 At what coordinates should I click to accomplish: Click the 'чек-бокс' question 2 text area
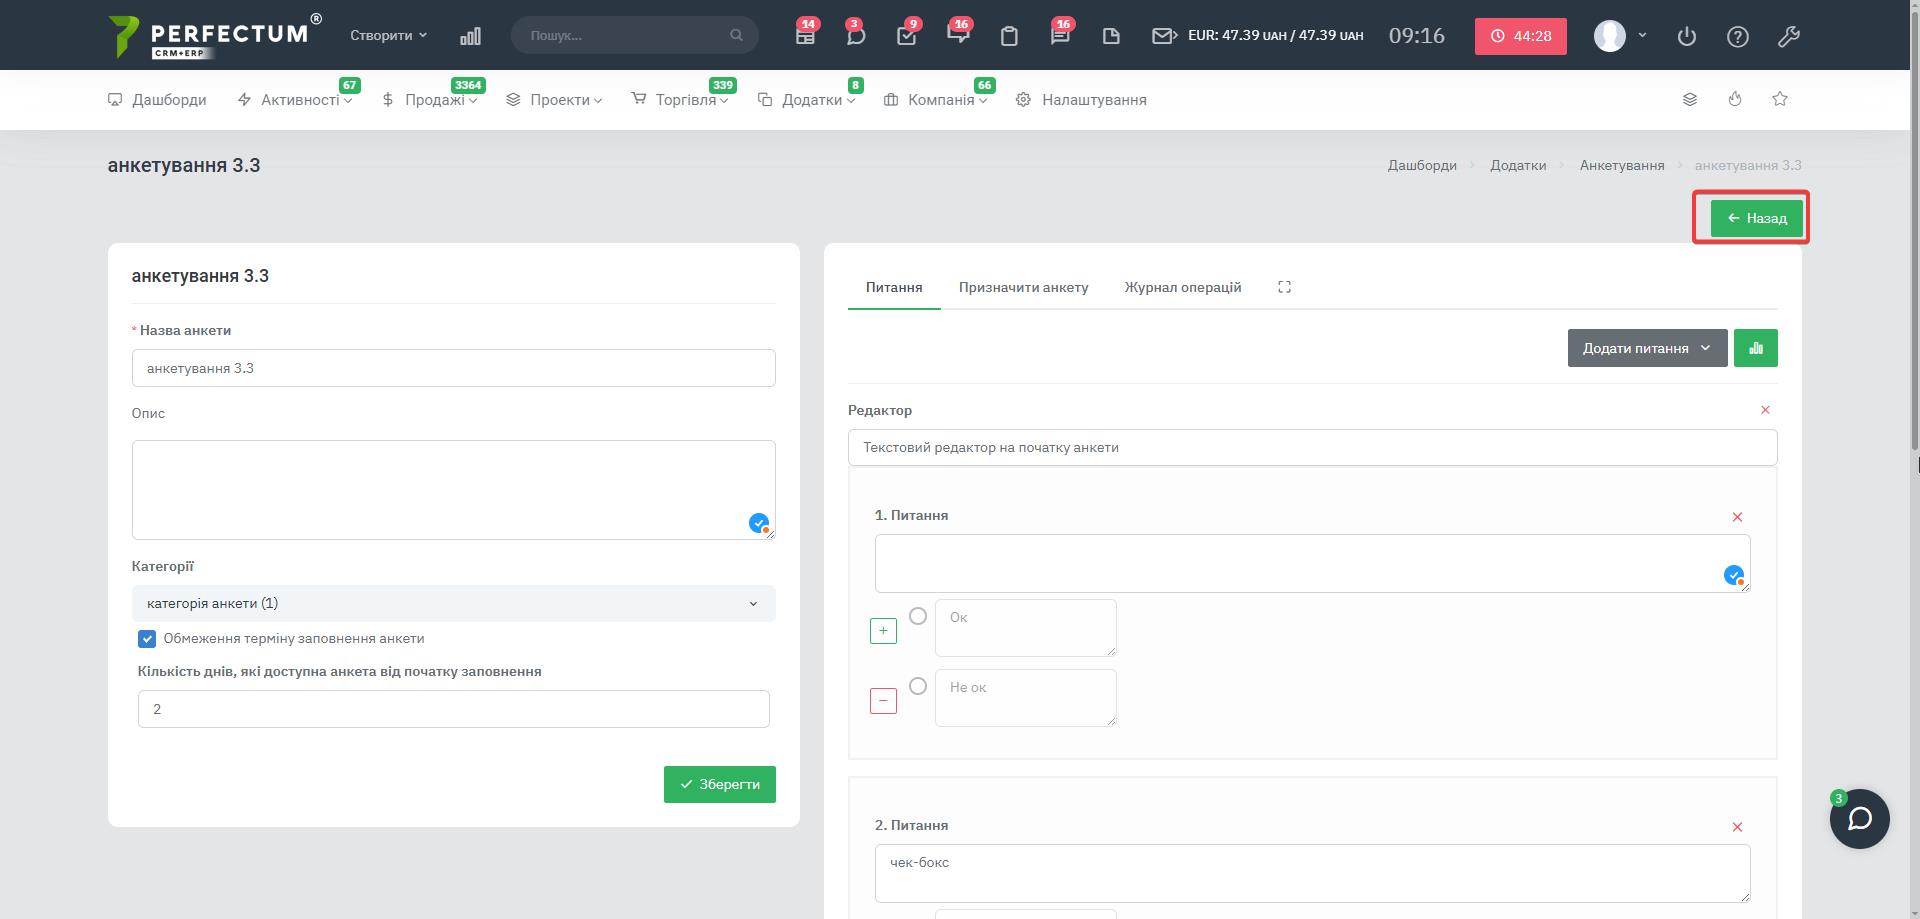[x=1312, y=873]
